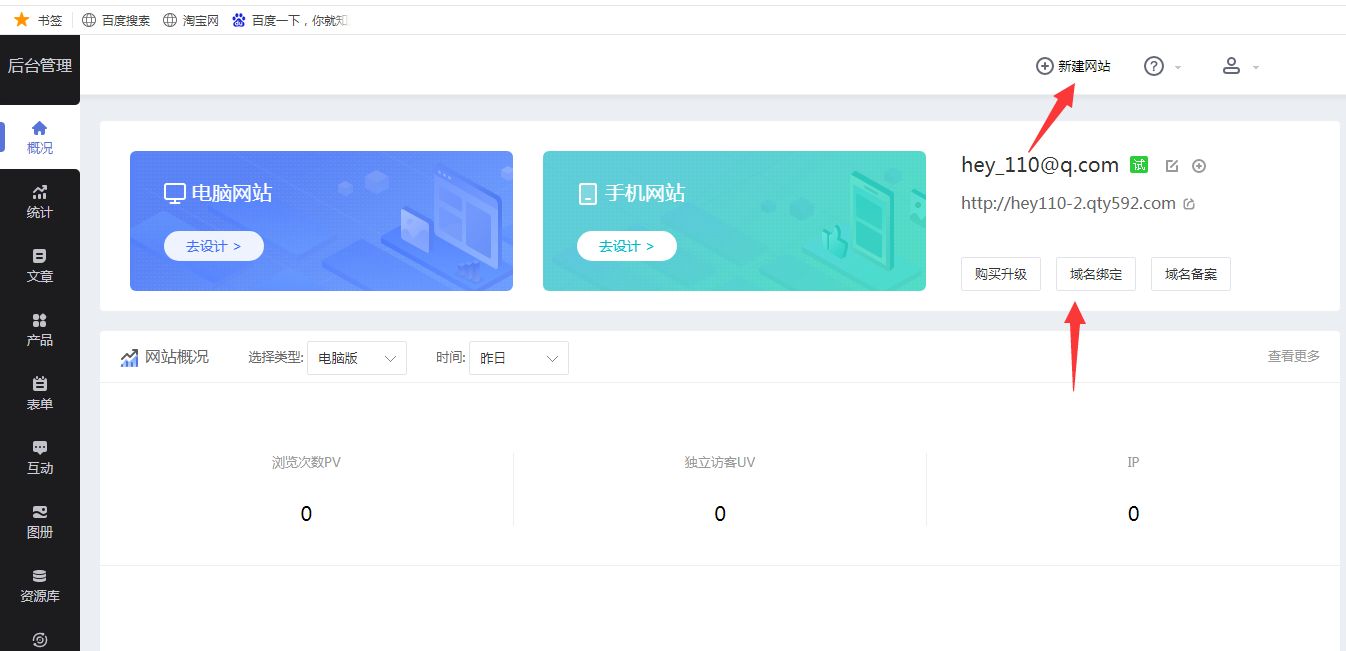
Task: Open the 表单 forms section
Action: coord(40,393)
